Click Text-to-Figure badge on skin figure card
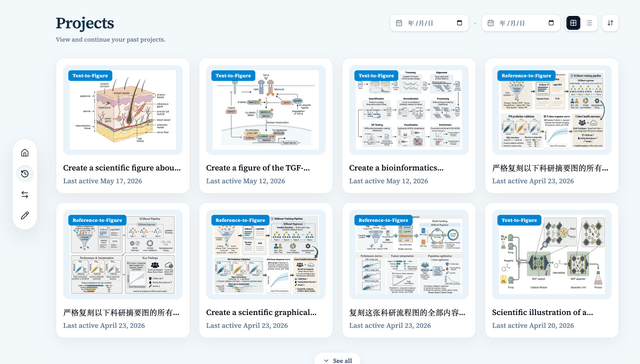Viewport: 640px width, 364px height. pyautogui.click(x=90, y=75)
